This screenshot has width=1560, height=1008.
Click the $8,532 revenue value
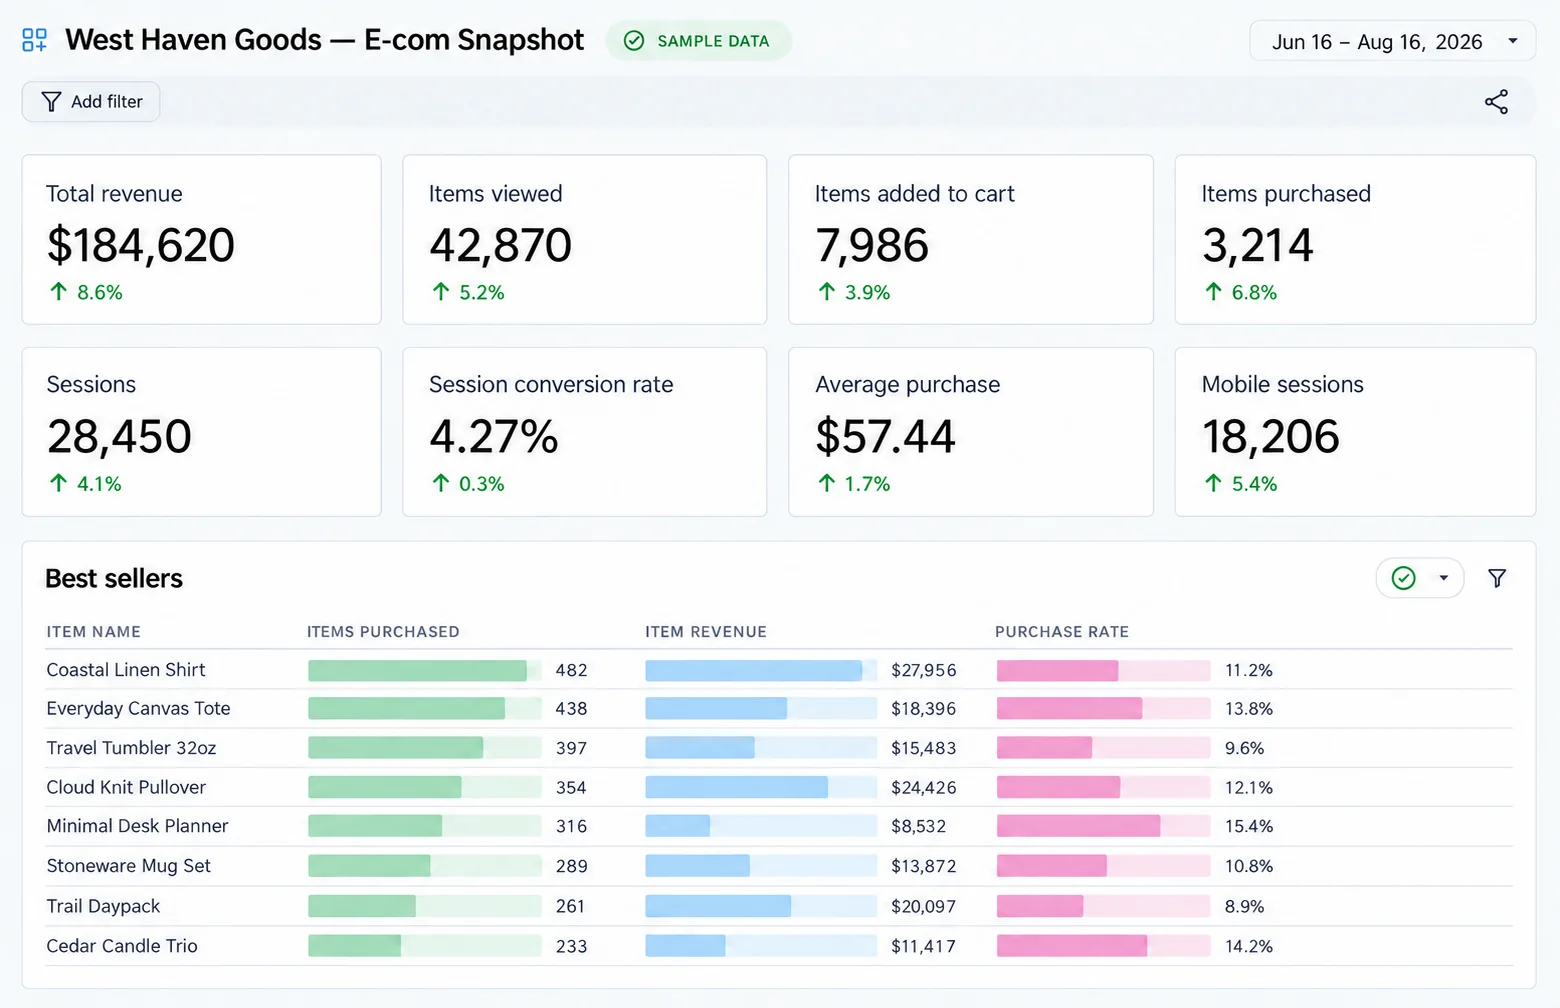(919, 826)
